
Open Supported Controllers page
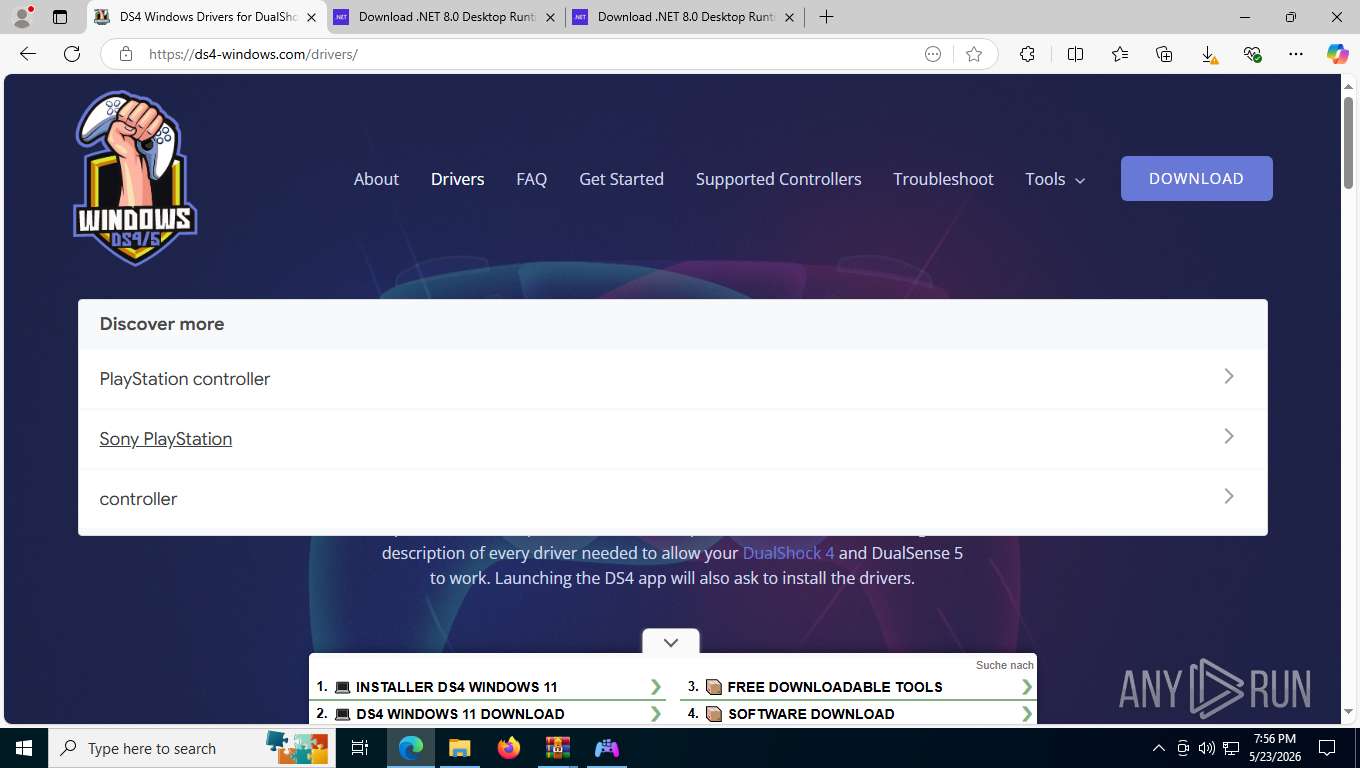pyautogui.click(x=778, y=179)
